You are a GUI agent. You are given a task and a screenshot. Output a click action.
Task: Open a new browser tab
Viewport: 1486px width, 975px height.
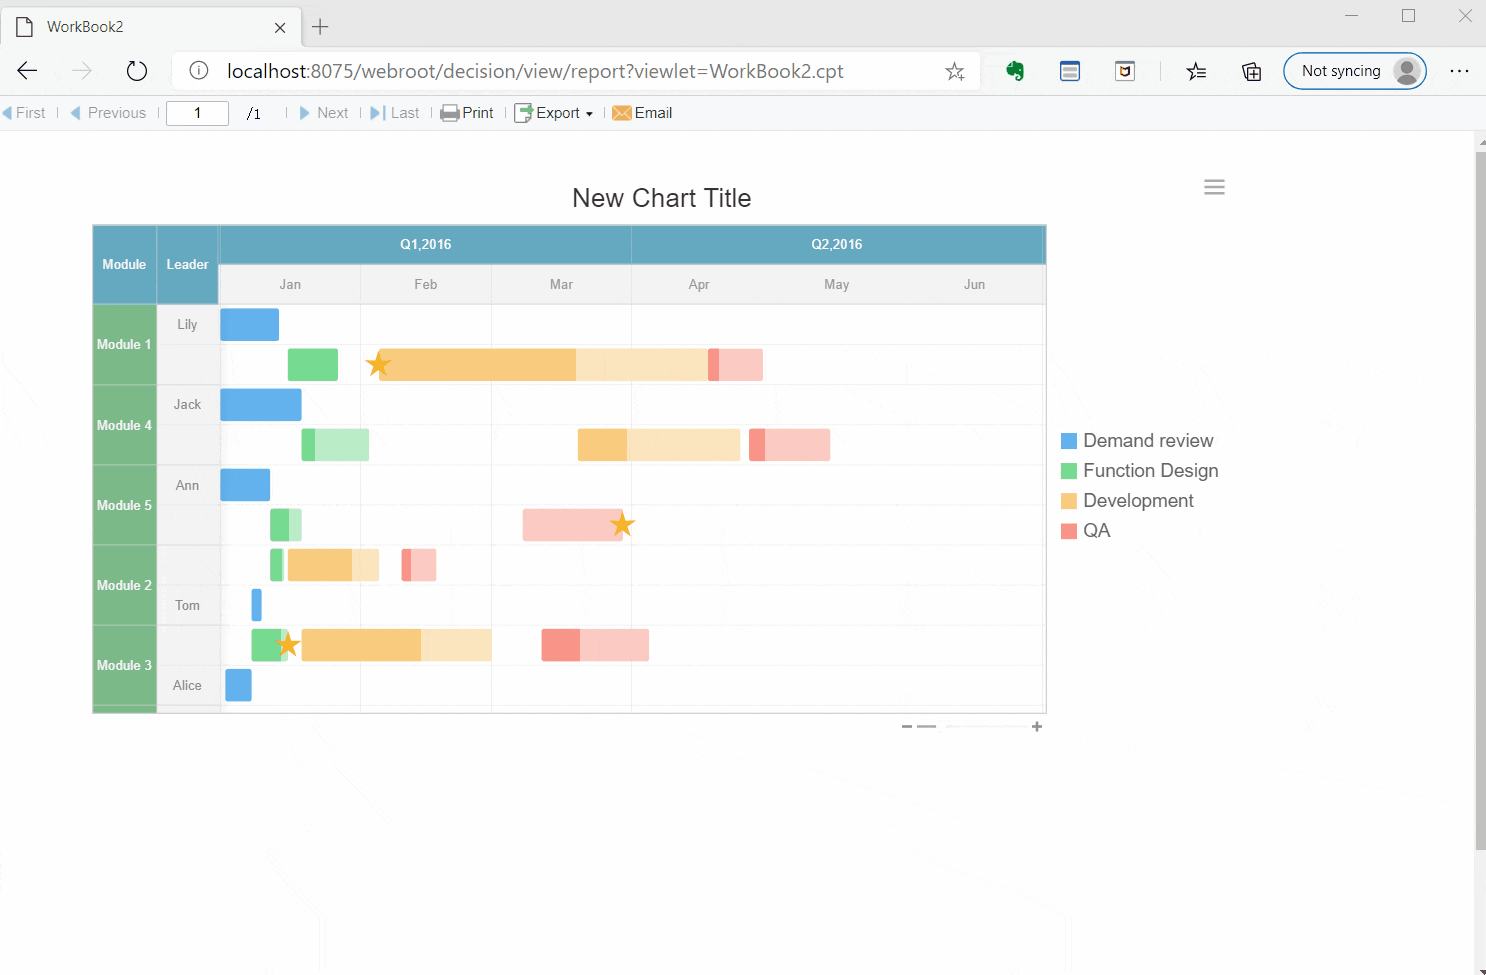319,26
